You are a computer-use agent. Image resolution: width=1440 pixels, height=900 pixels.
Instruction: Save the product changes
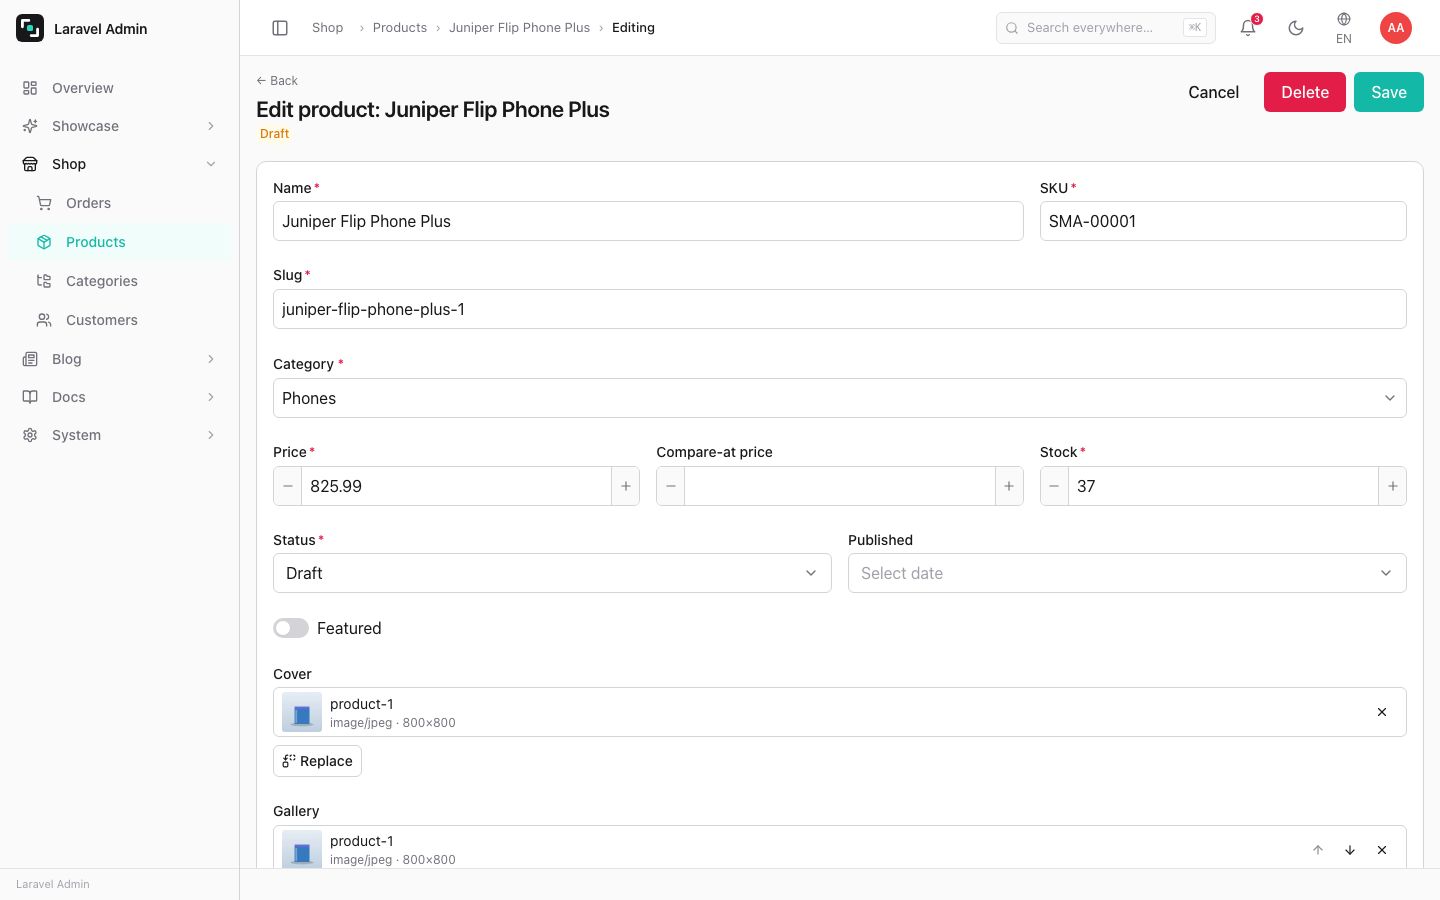click(x=1389, y=92)
